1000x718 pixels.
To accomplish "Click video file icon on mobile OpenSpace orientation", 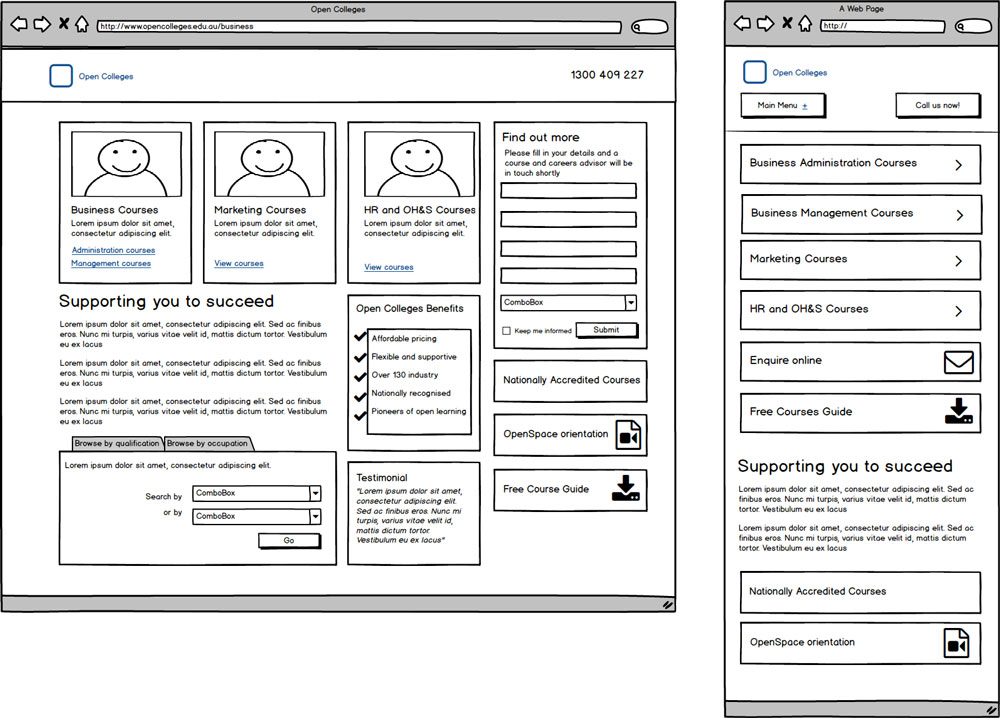I will (x=957, y=643).
